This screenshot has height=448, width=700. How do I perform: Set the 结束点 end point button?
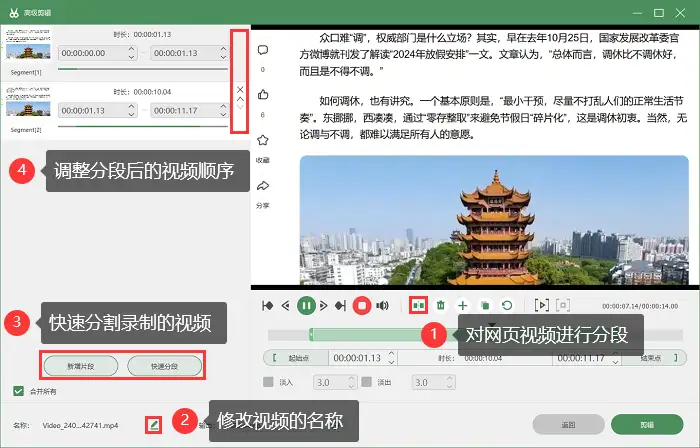pos(654,358)
